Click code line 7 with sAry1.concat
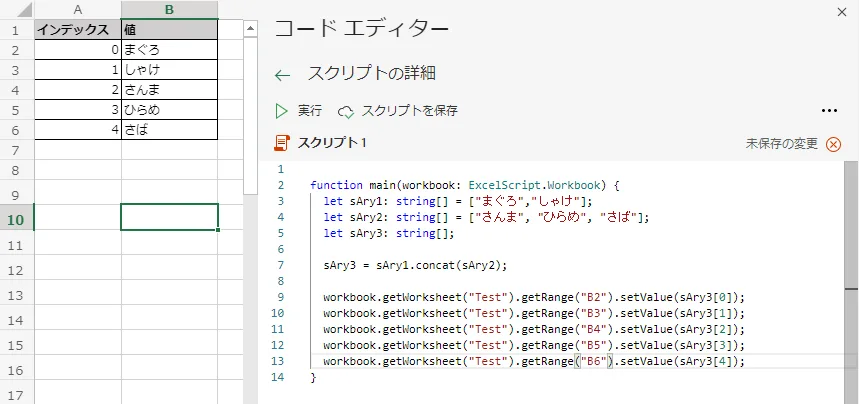Screen dimensions: 859x404 point(415,265)
